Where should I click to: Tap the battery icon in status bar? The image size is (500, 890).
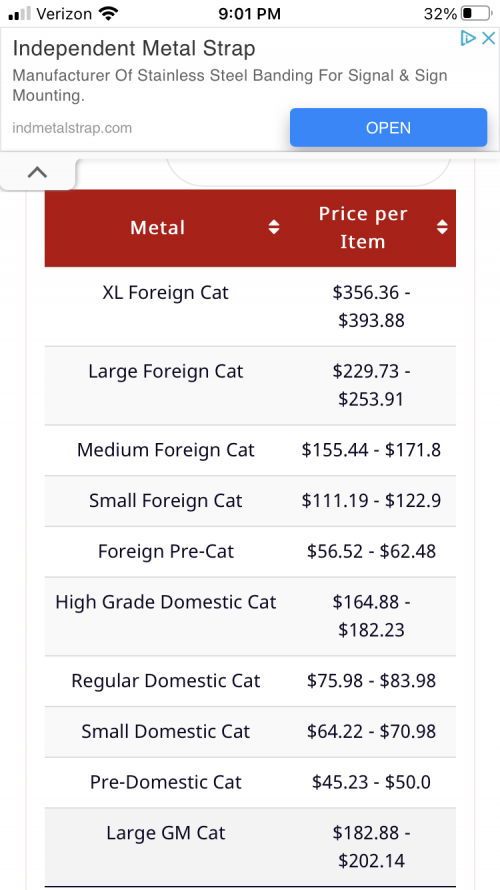476,14
